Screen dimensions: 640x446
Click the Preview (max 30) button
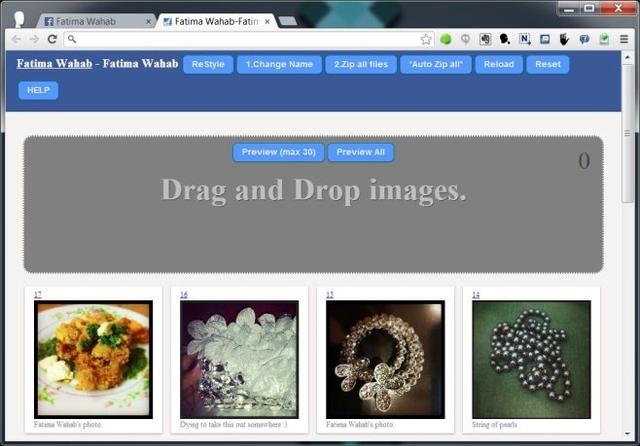278,152
